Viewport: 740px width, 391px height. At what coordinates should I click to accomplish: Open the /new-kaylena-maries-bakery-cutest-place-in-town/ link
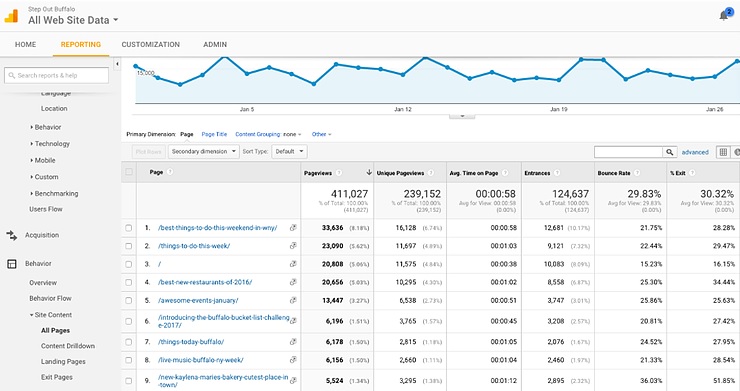223,381
